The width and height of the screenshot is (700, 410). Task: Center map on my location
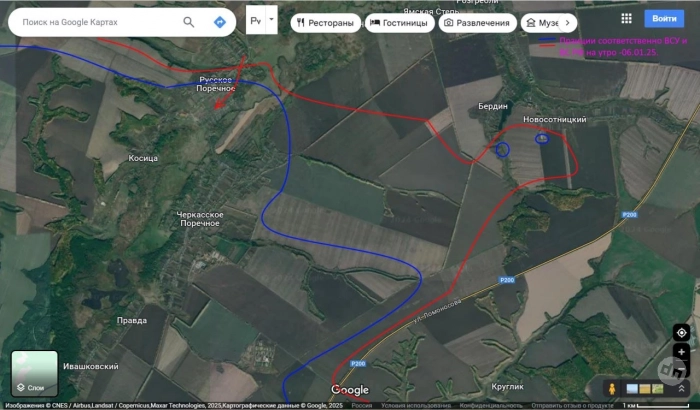[681, 332]
